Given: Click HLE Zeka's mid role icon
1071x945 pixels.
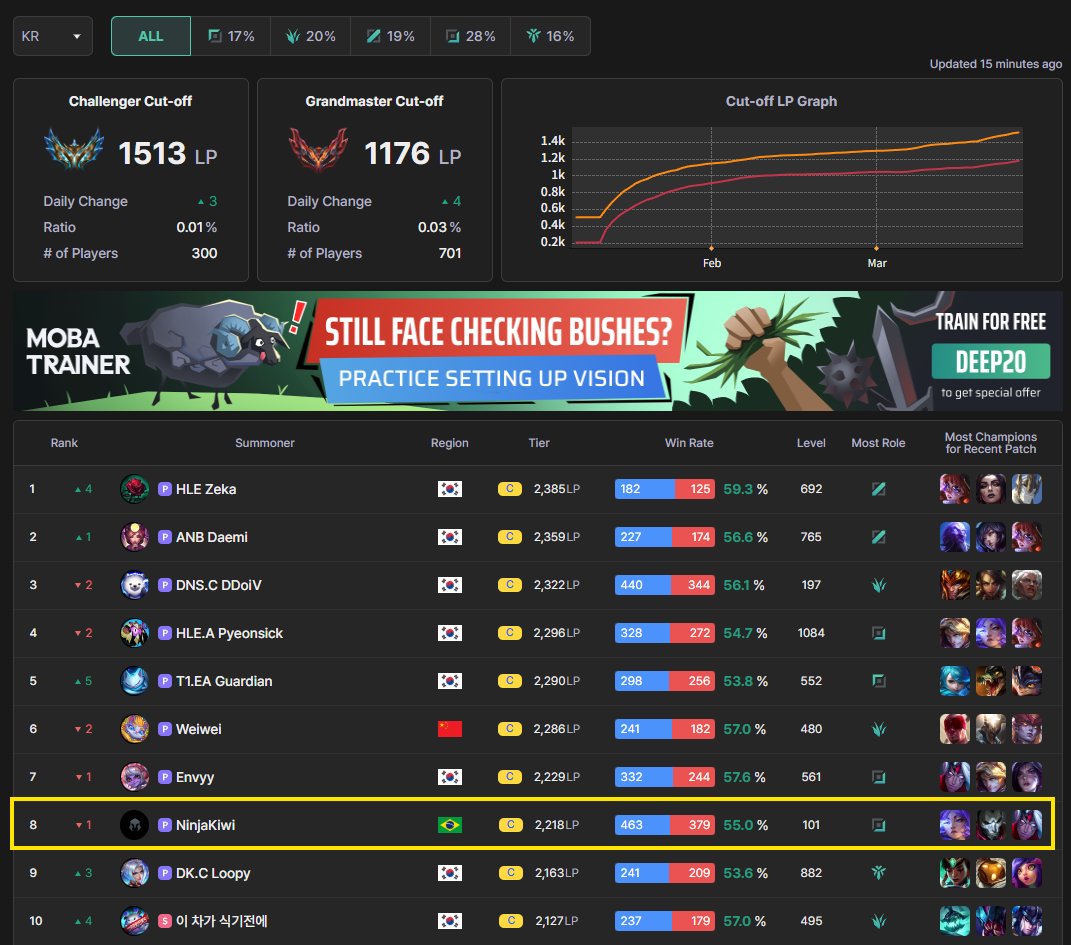Looking at the screenshot, I should (878, 489).
